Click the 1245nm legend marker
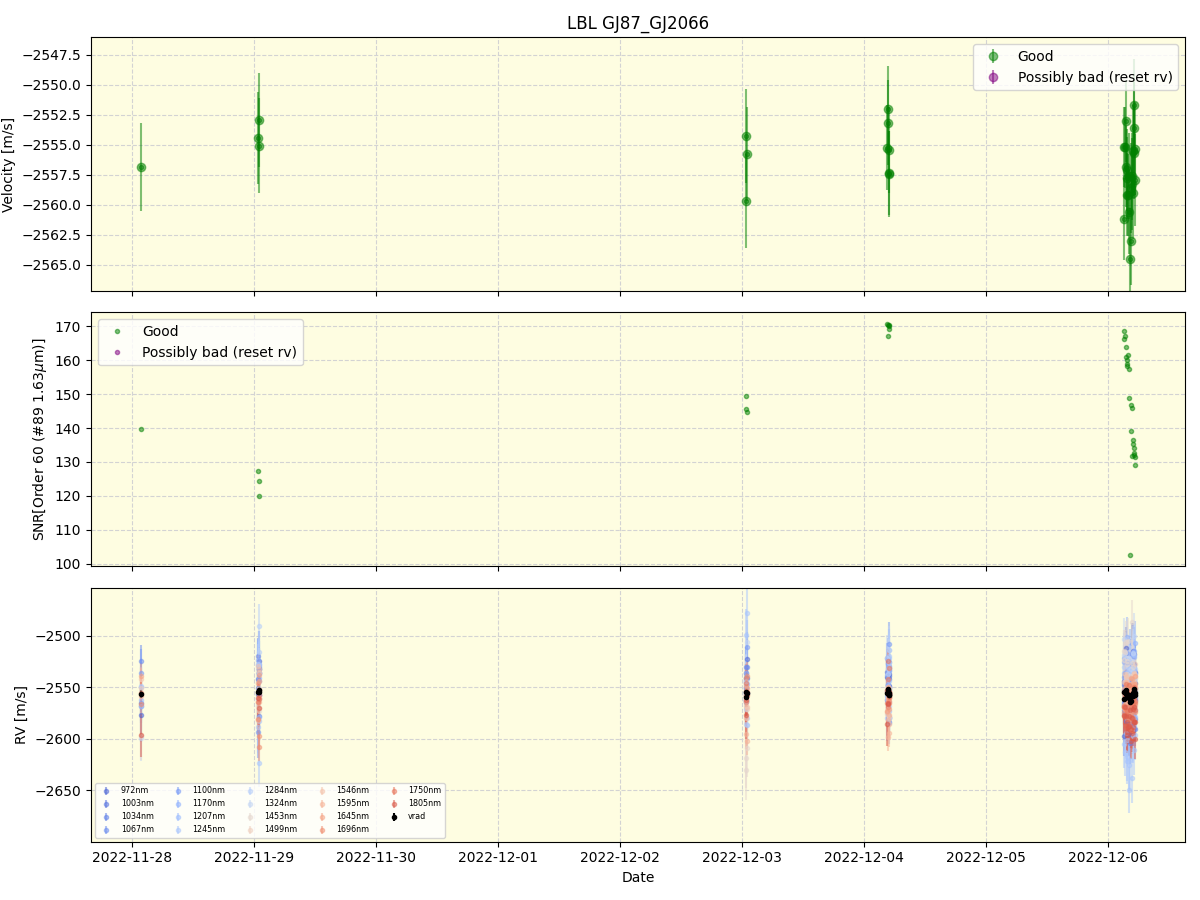The width and height of the screenshot is (1200, 900). pyautogui.click(x=178, y=830)
